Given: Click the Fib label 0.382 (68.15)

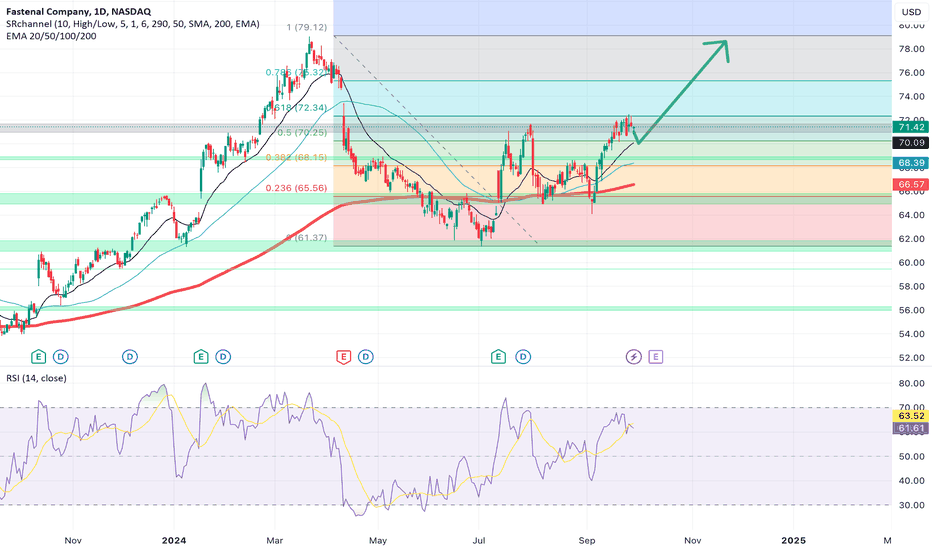Looking at the screenshot, I should point(296,158).
